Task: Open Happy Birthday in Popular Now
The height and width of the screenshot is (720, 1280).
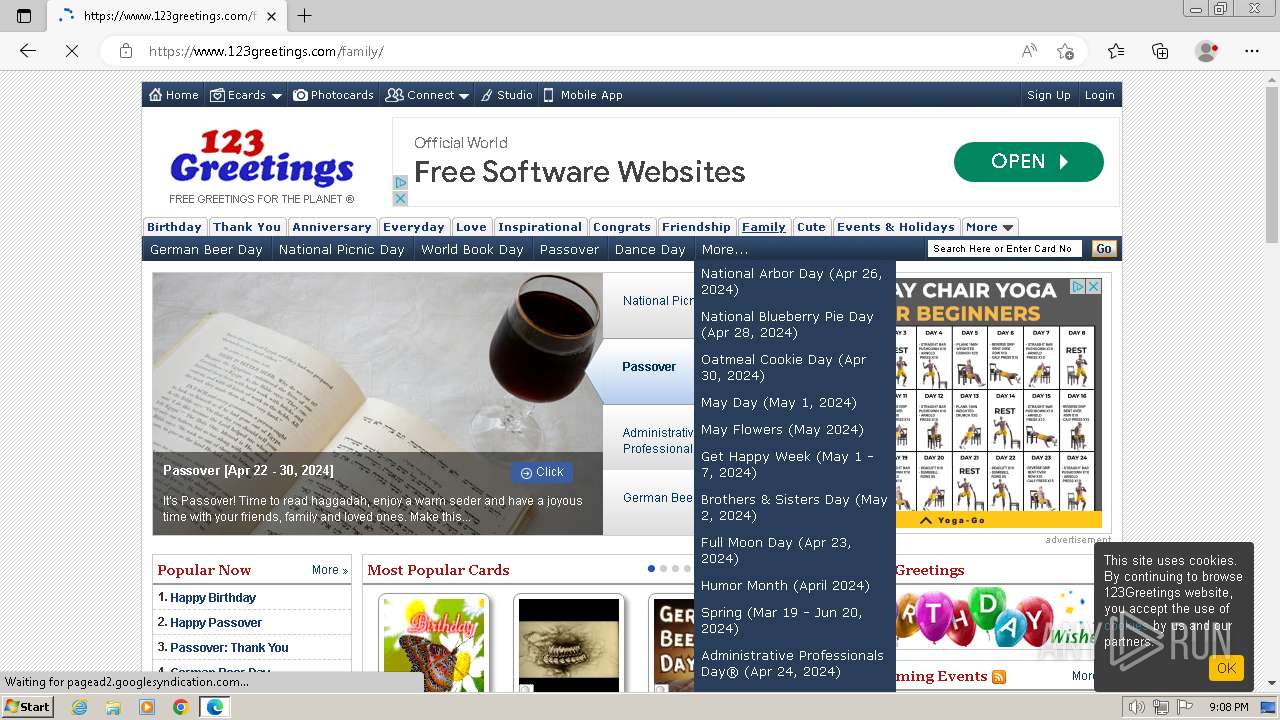Action: [x=212, y=597]
